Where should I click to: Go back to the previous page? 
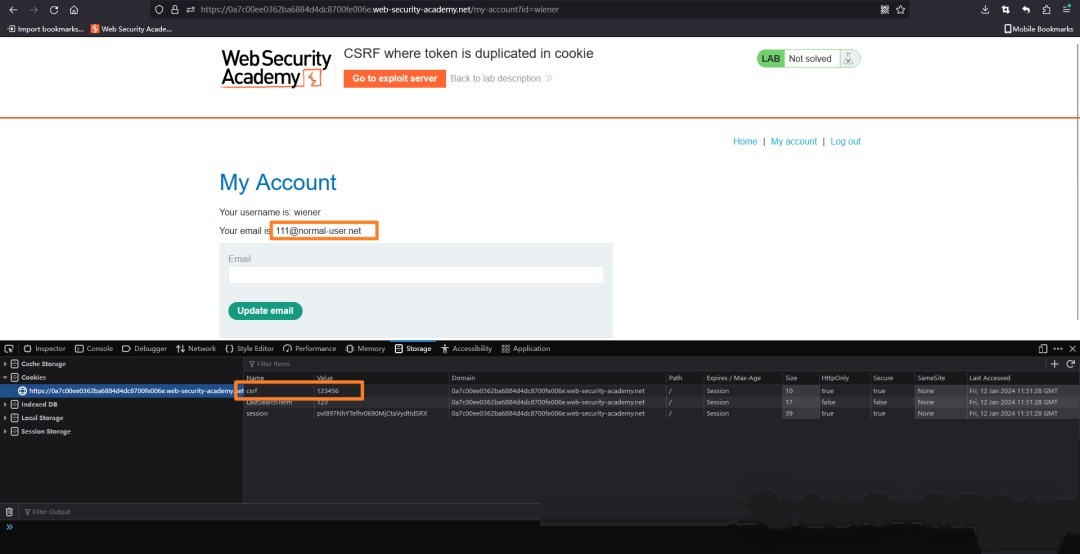tap(13, 10)
